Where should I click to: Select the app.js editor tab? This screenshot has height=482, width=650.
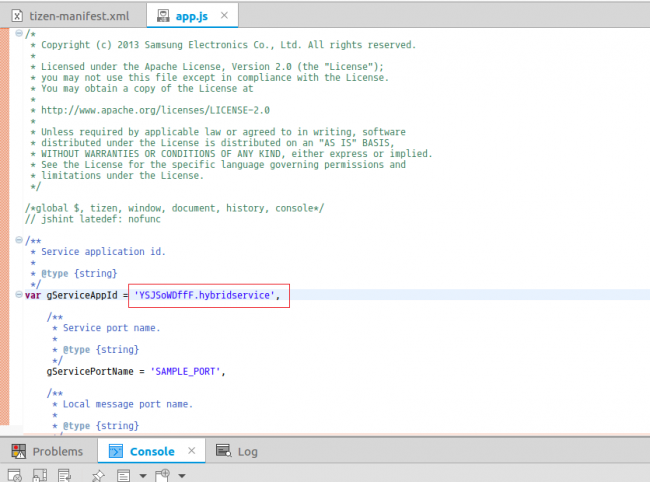click(188, 15)
